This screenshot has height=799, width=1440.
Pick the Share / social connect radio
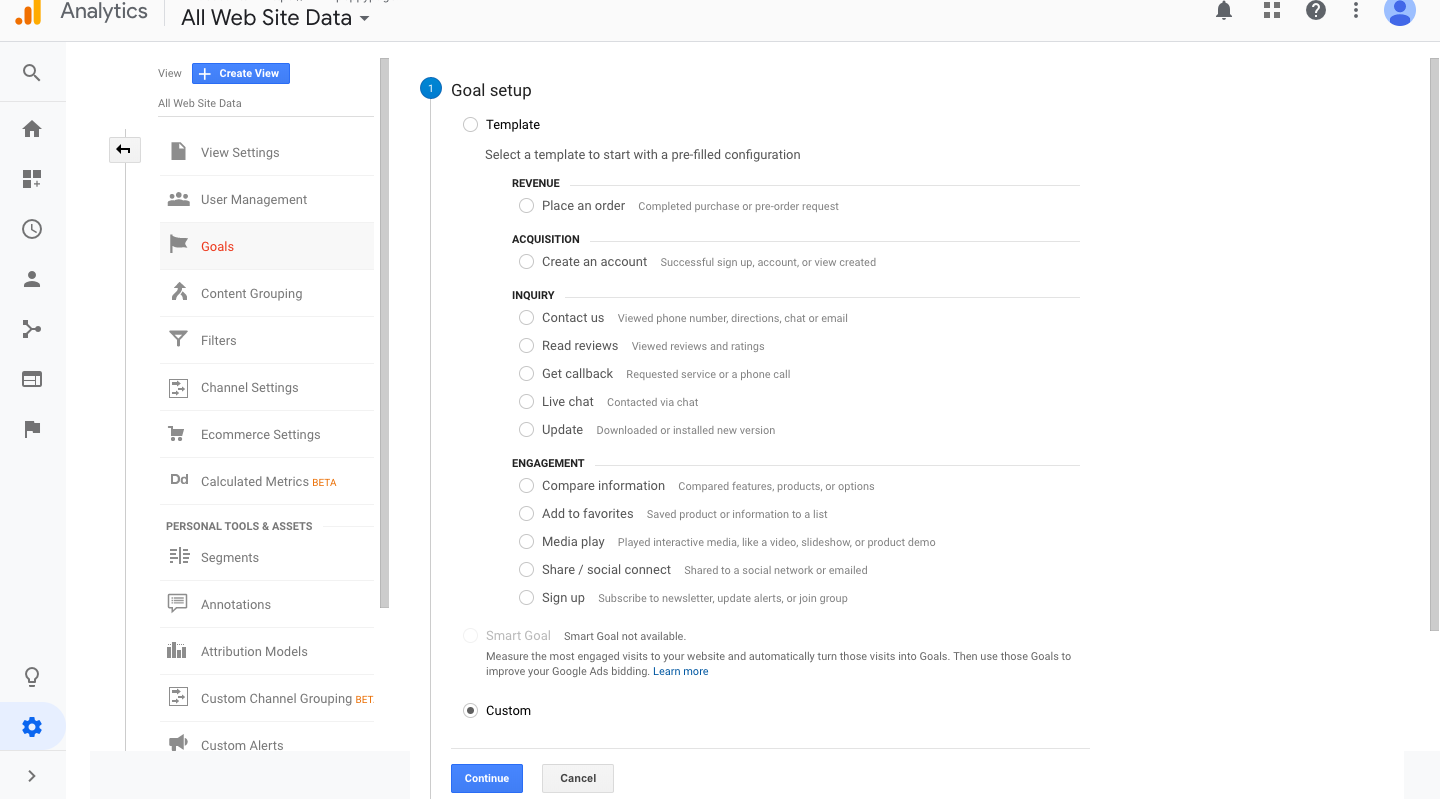(526, 570)
